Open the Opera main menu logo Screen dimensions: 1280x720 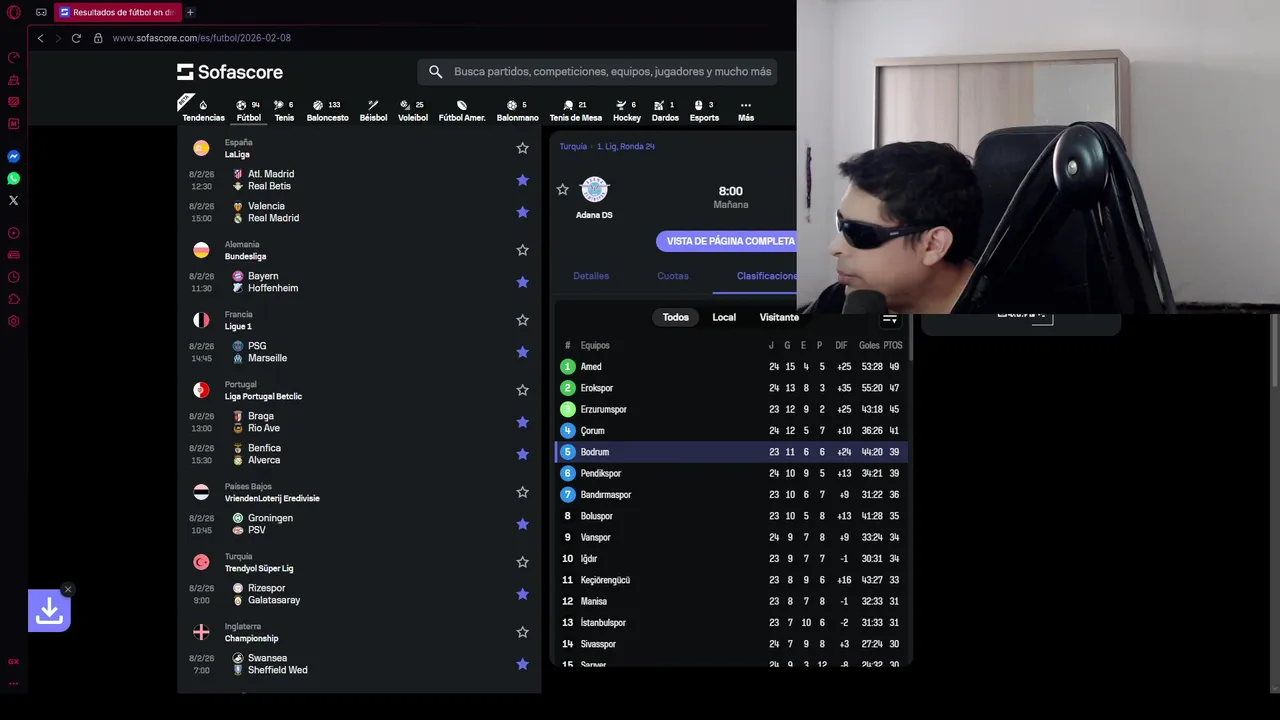pos(14,12)
